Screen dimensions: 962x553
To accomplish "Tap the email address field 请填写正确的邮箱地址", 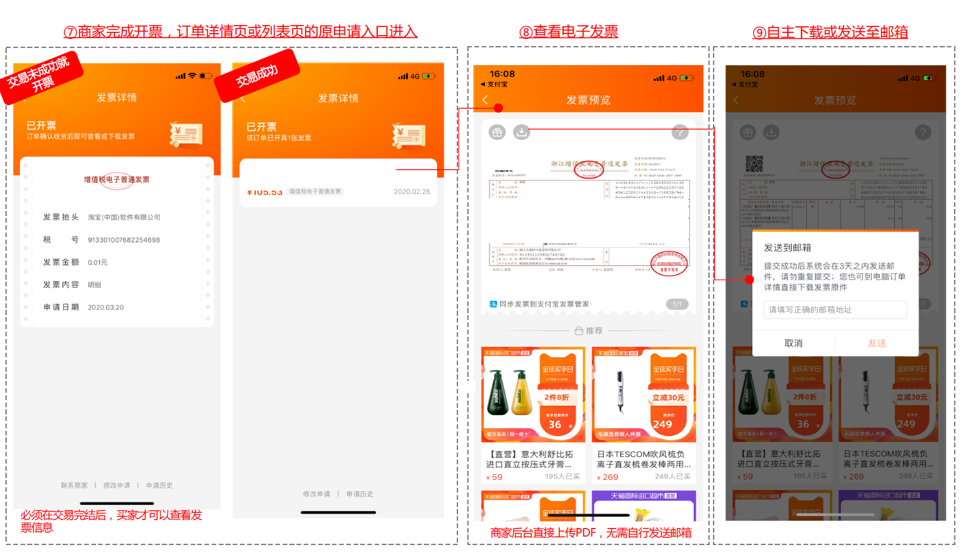I will (x=835, y=310).
